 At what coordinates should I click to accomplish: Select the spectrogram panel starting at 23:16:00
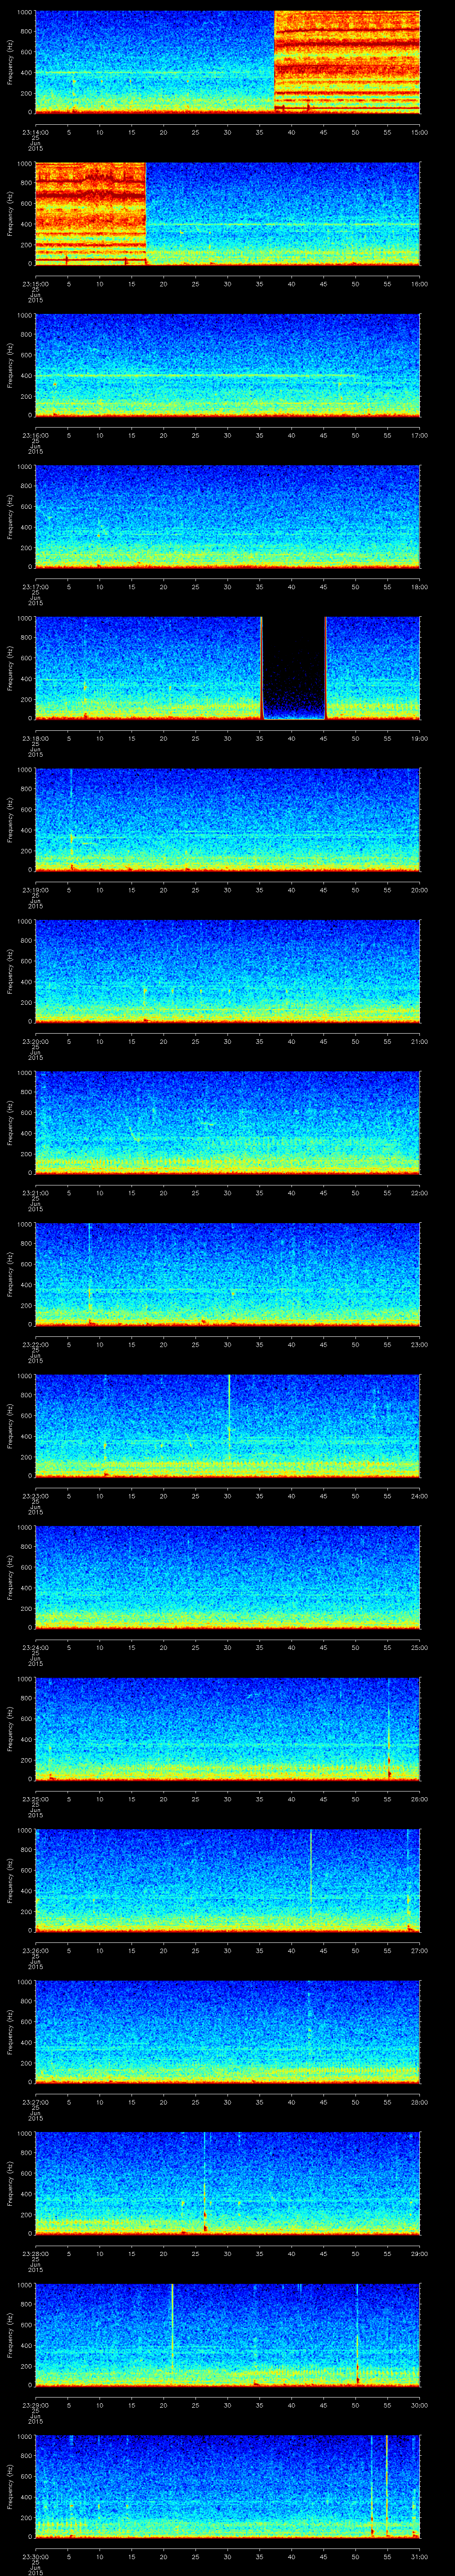tap(228, 365)
